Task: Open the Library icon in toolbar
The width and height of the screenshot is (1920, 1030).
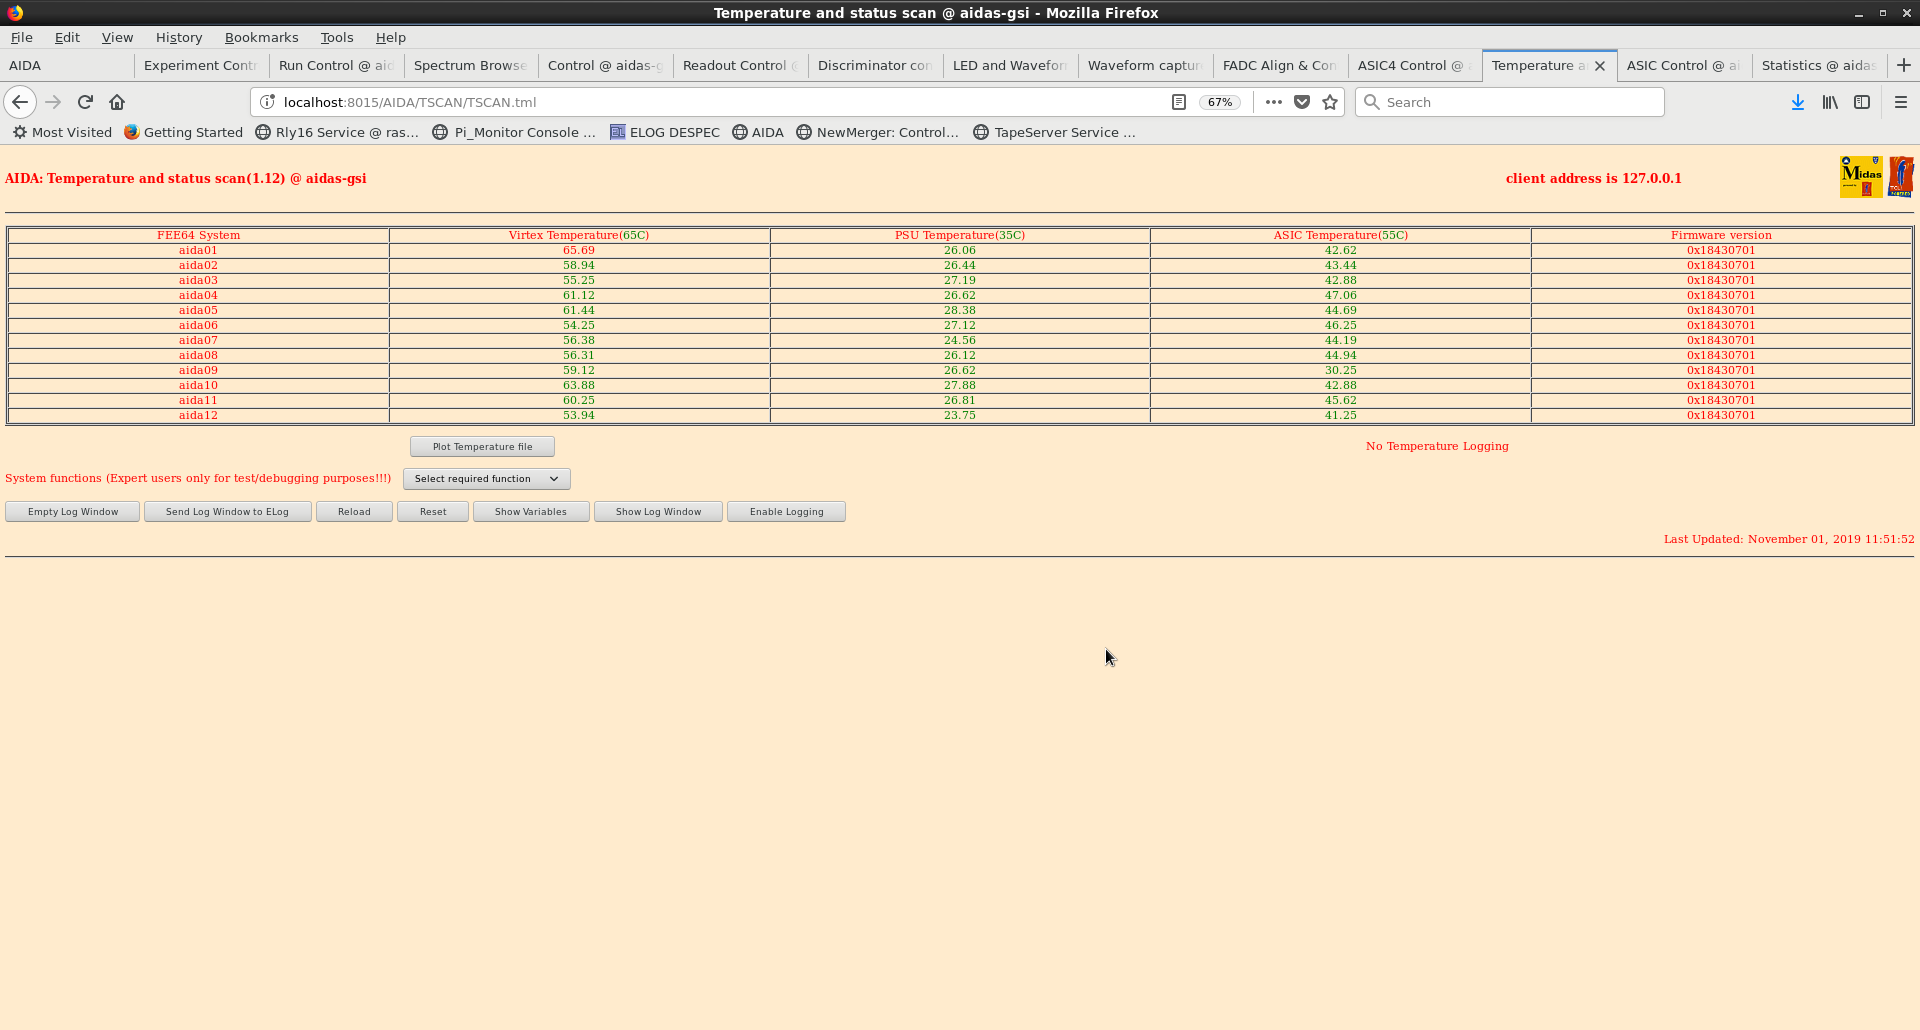Action: [1829, 102]
